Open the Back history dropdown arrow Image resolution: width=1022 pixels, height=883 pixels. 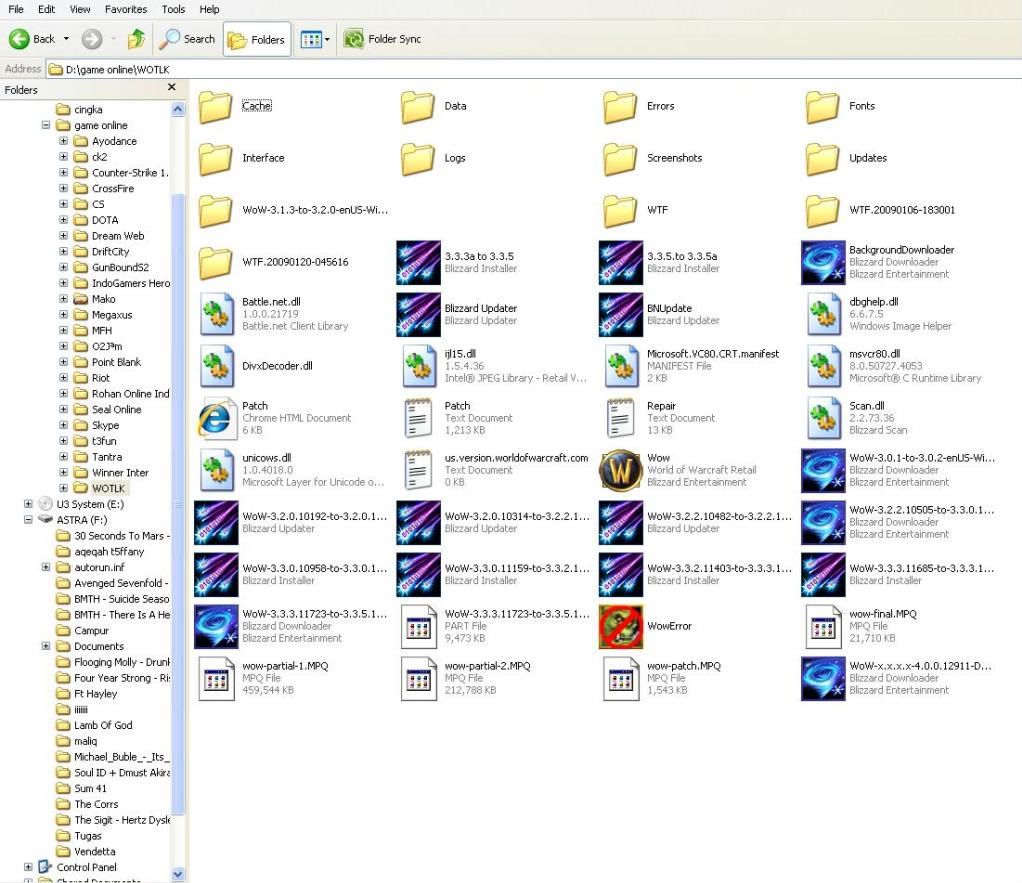[66, 39]
